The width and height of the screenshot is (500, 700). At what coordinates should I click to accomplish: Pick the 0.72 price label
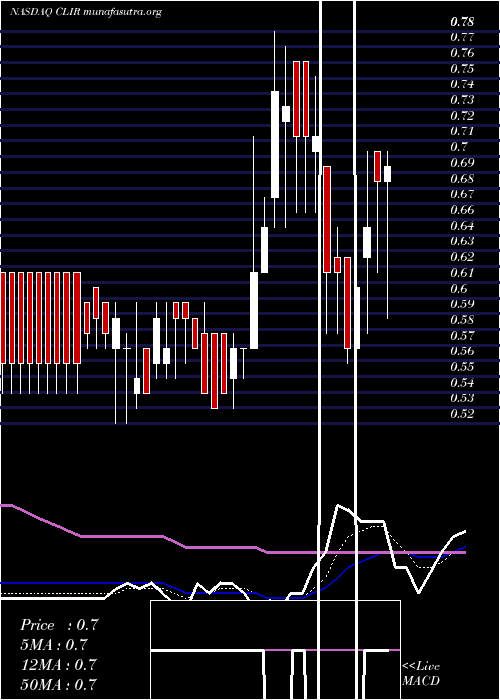pyautogui.click(x=462, y=115)
